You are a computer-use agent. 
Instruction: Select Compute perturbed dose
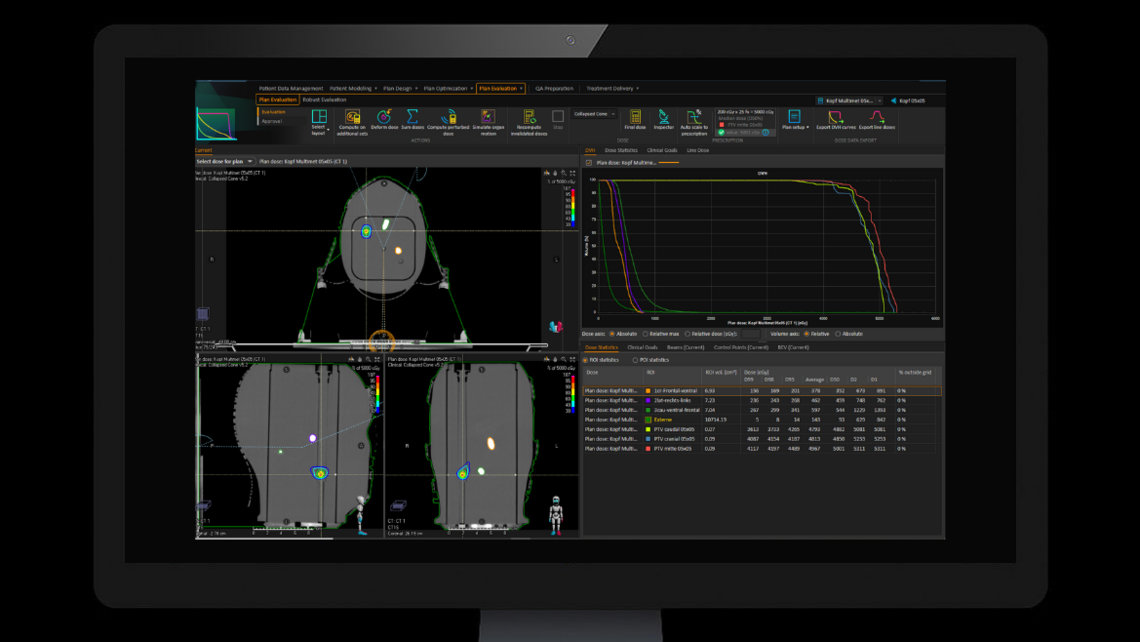point(449,117)
